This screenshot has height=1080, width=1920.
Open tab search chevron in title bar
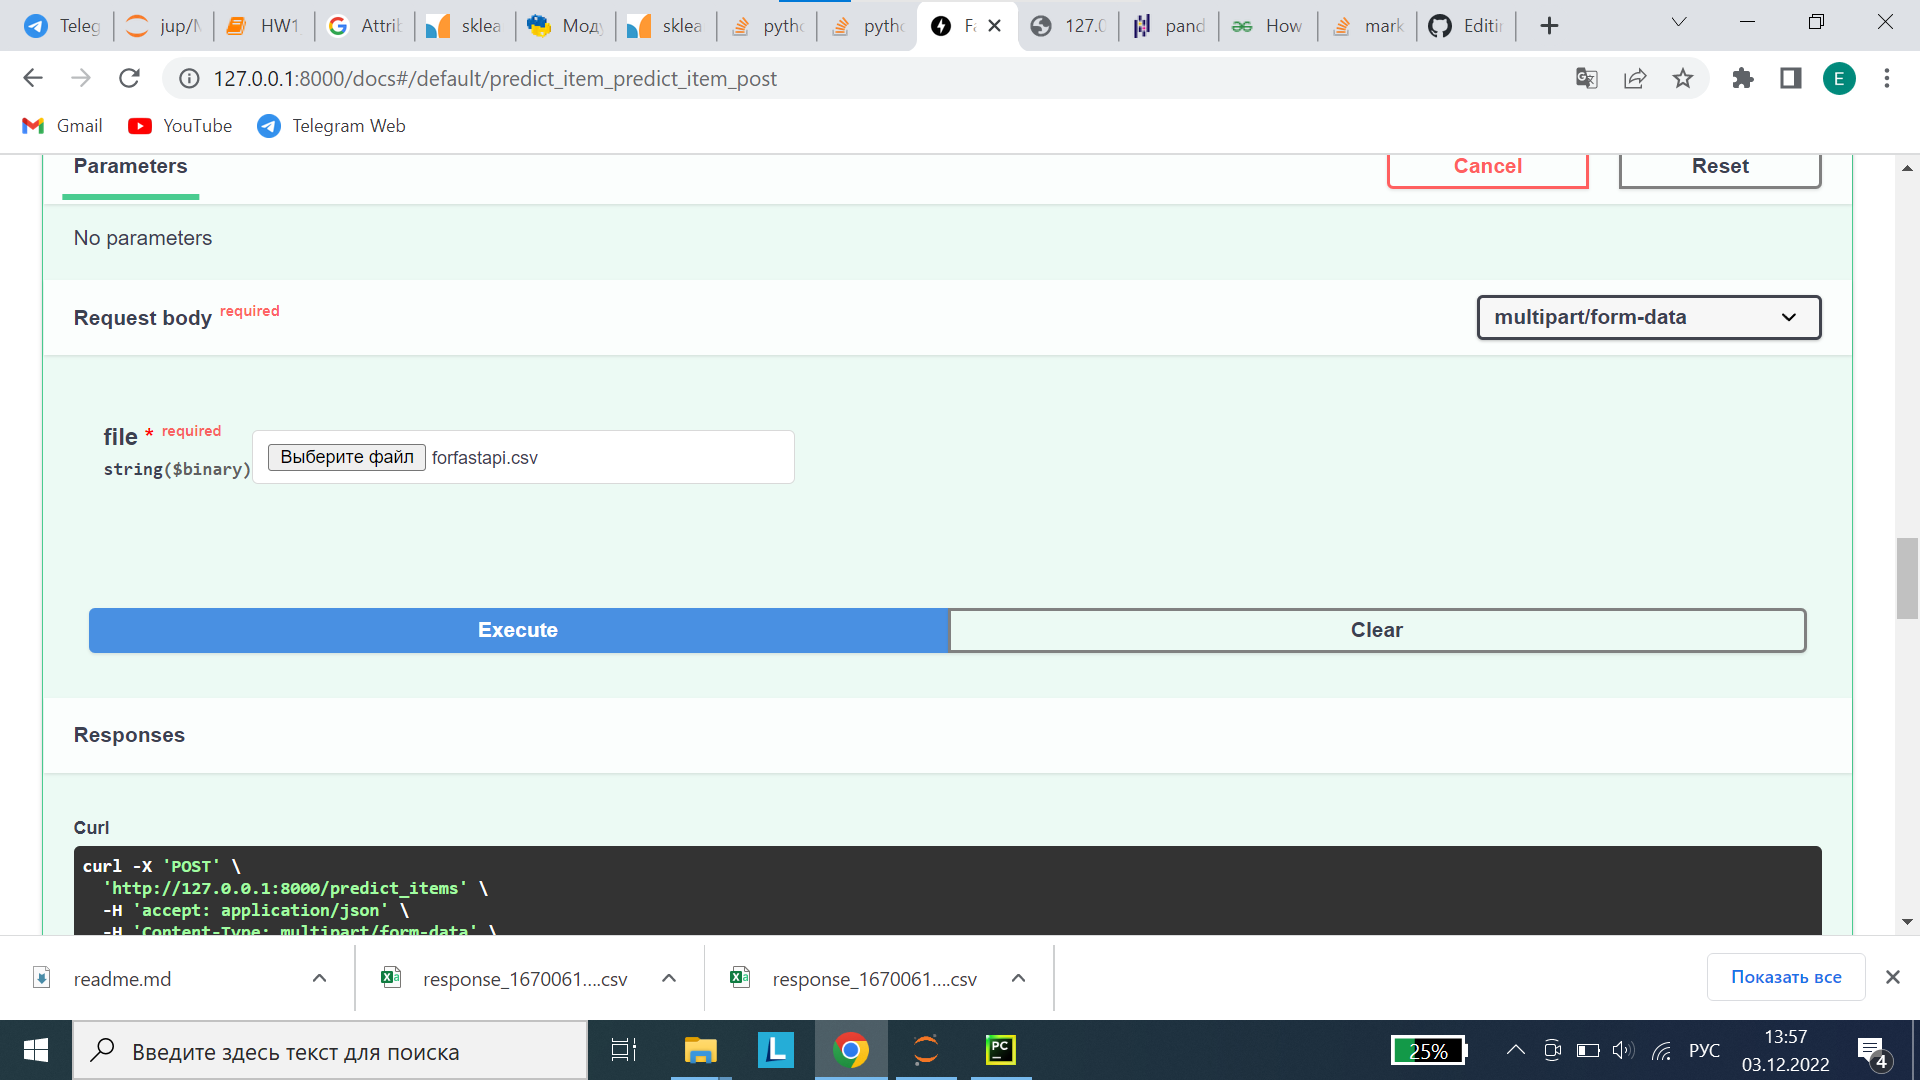click(x=1679, y=22)
